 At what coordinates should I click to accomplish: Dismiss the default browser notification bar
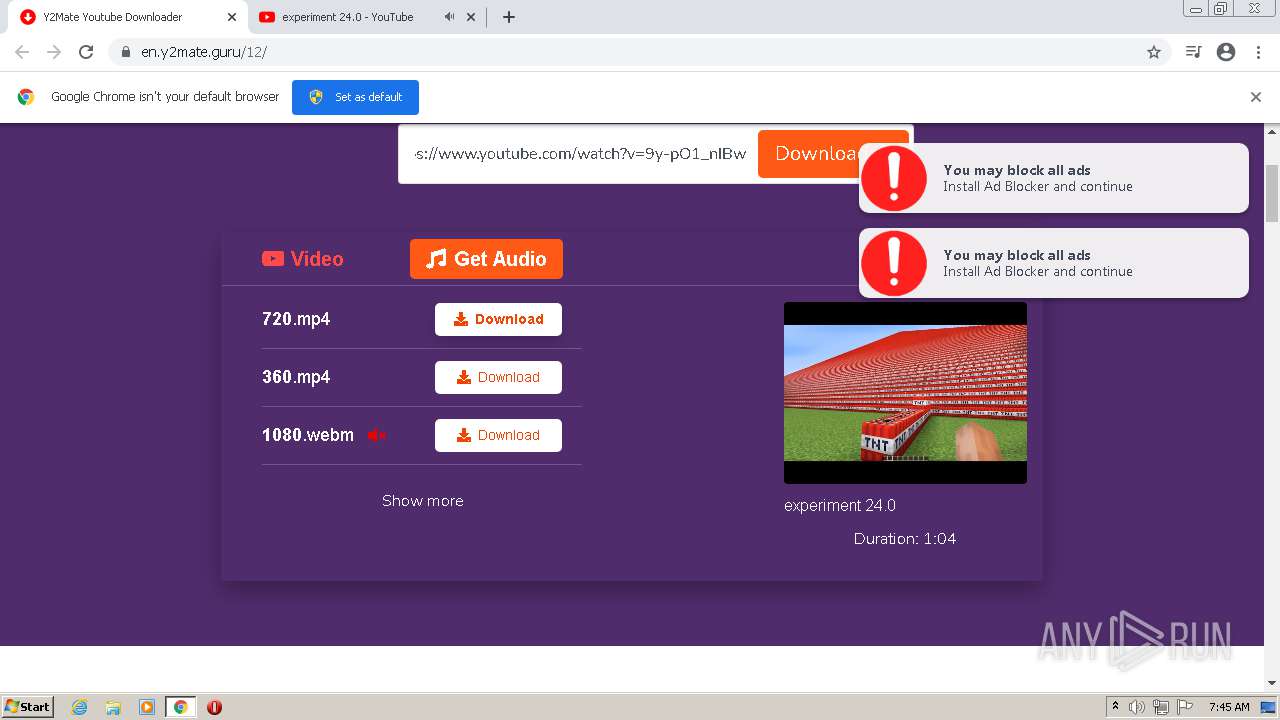[x=1256, y=97]
